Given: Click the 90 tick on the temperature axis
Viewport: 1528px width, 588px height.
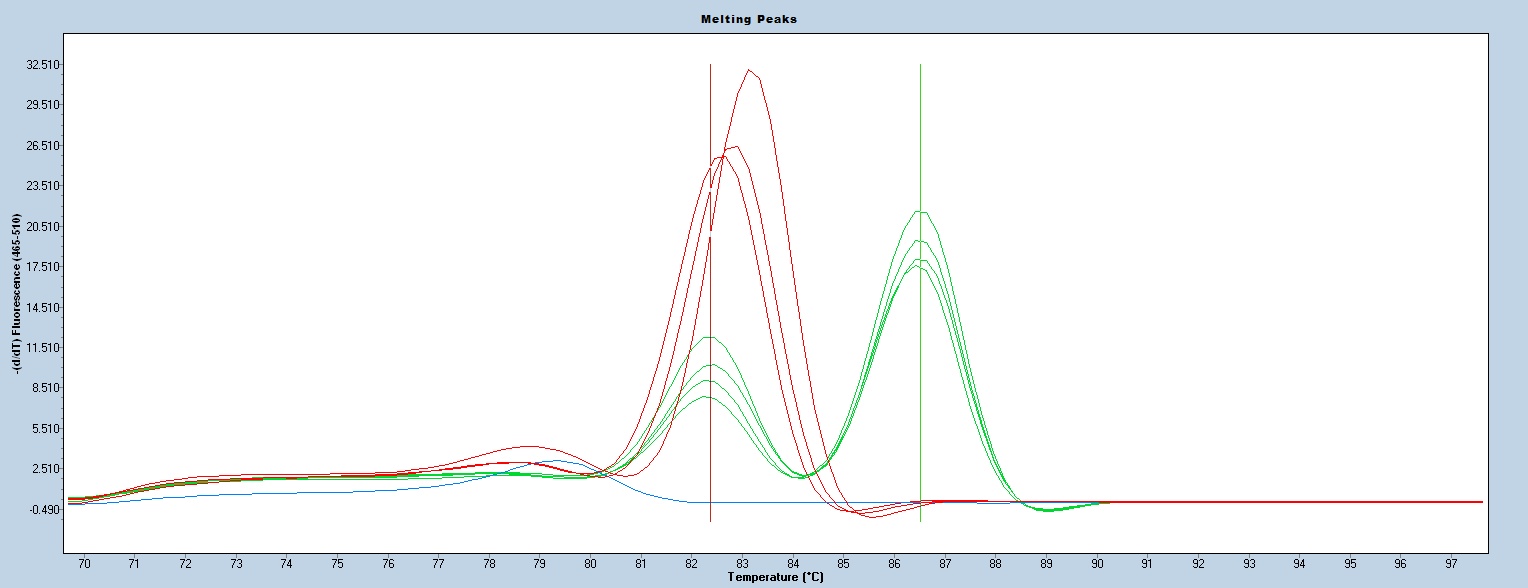Looking at the screenshot, I should 1097,564.
